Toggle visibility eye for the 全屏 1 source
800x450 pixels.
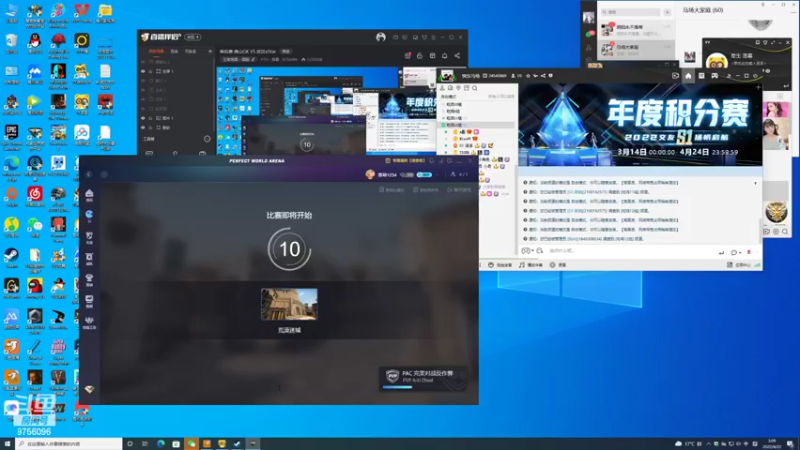coord(143,71)
